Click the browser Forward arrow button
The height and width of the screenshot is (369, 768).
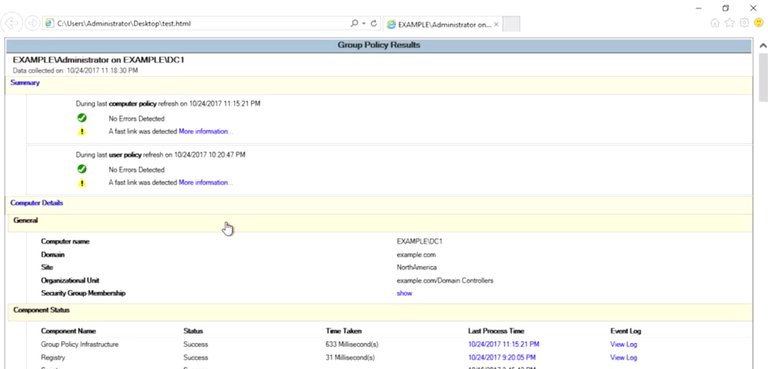[32, 23]
